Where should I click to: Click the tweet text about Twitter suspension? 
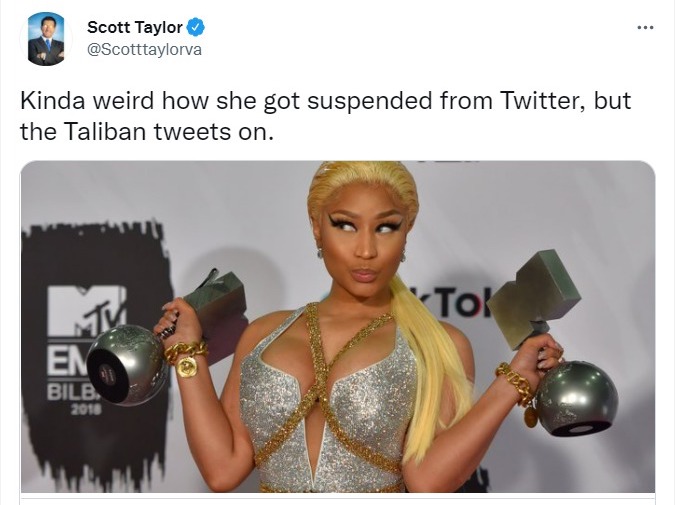(x=325, y=116)
